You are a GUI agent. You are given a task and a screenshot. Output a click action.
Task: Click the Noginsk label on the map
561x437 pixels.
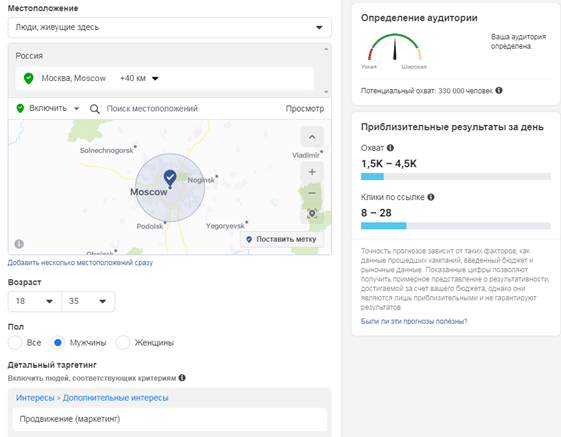coord(201,180)
